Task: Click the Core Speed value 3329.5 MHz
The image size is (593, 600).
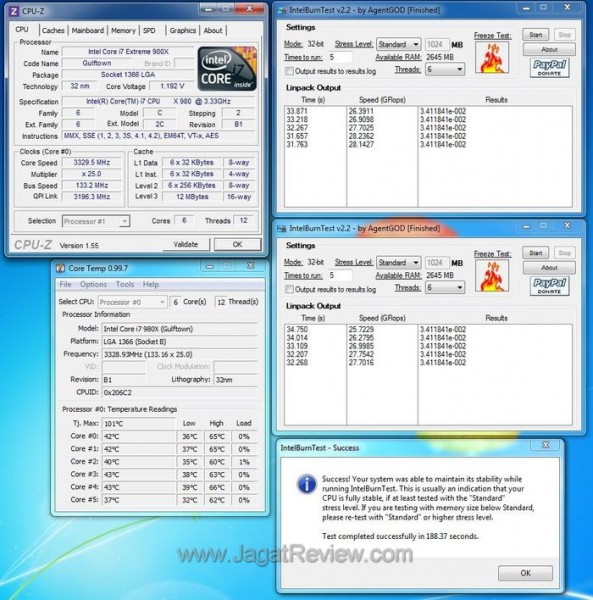Action: (91, 163)
